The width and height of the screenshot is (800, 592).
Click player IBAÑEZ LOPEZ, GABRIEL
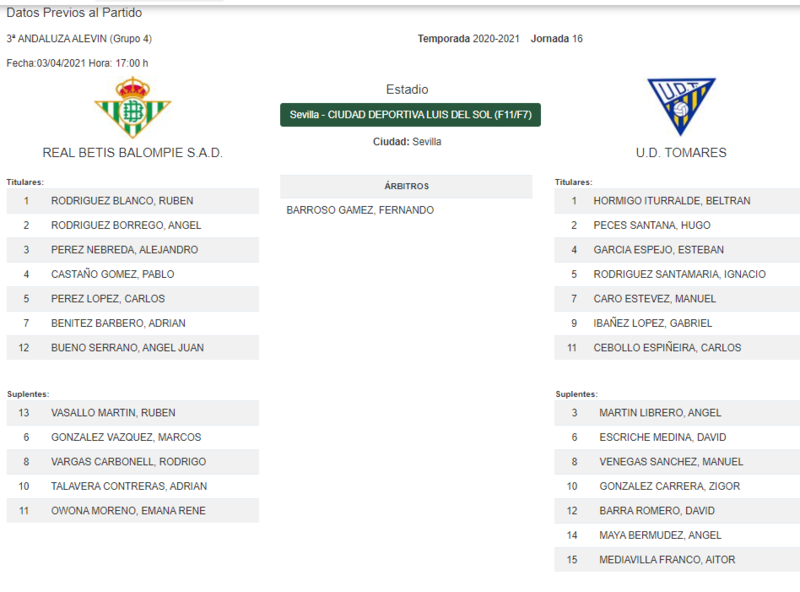point(653,324)
